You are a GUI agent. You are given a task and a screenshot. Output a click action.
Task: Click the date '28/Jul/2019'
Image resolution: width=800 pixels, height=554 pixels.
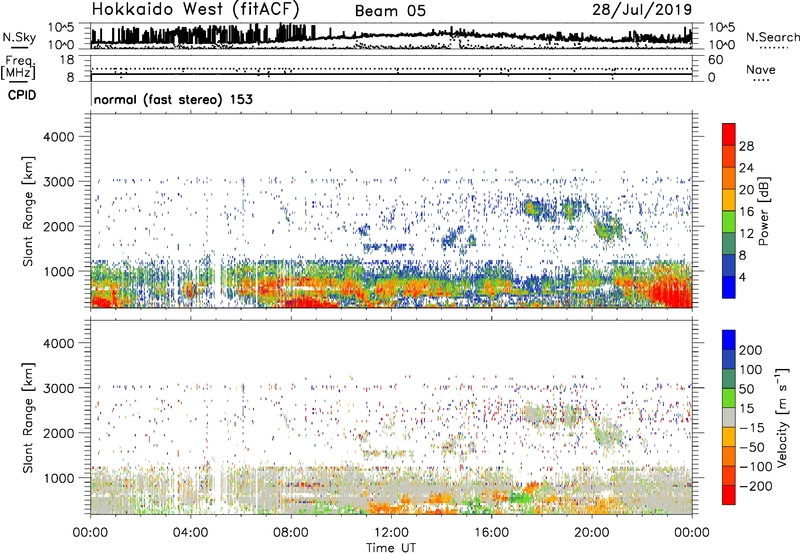pos(642,10)
